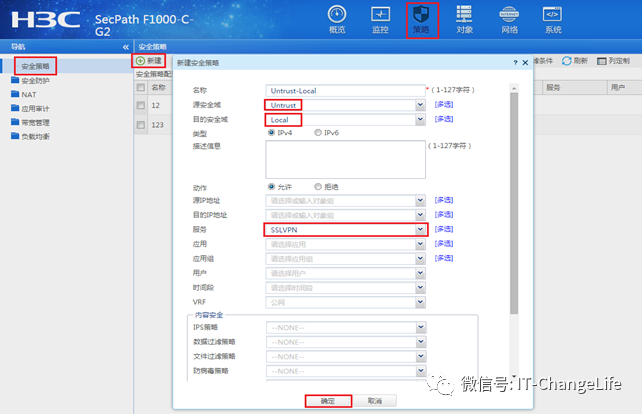Image resolution: width=642 pixels, height=414 pixels.
Task: Click 多选 link next to 源IP地址
Action: 444,200
